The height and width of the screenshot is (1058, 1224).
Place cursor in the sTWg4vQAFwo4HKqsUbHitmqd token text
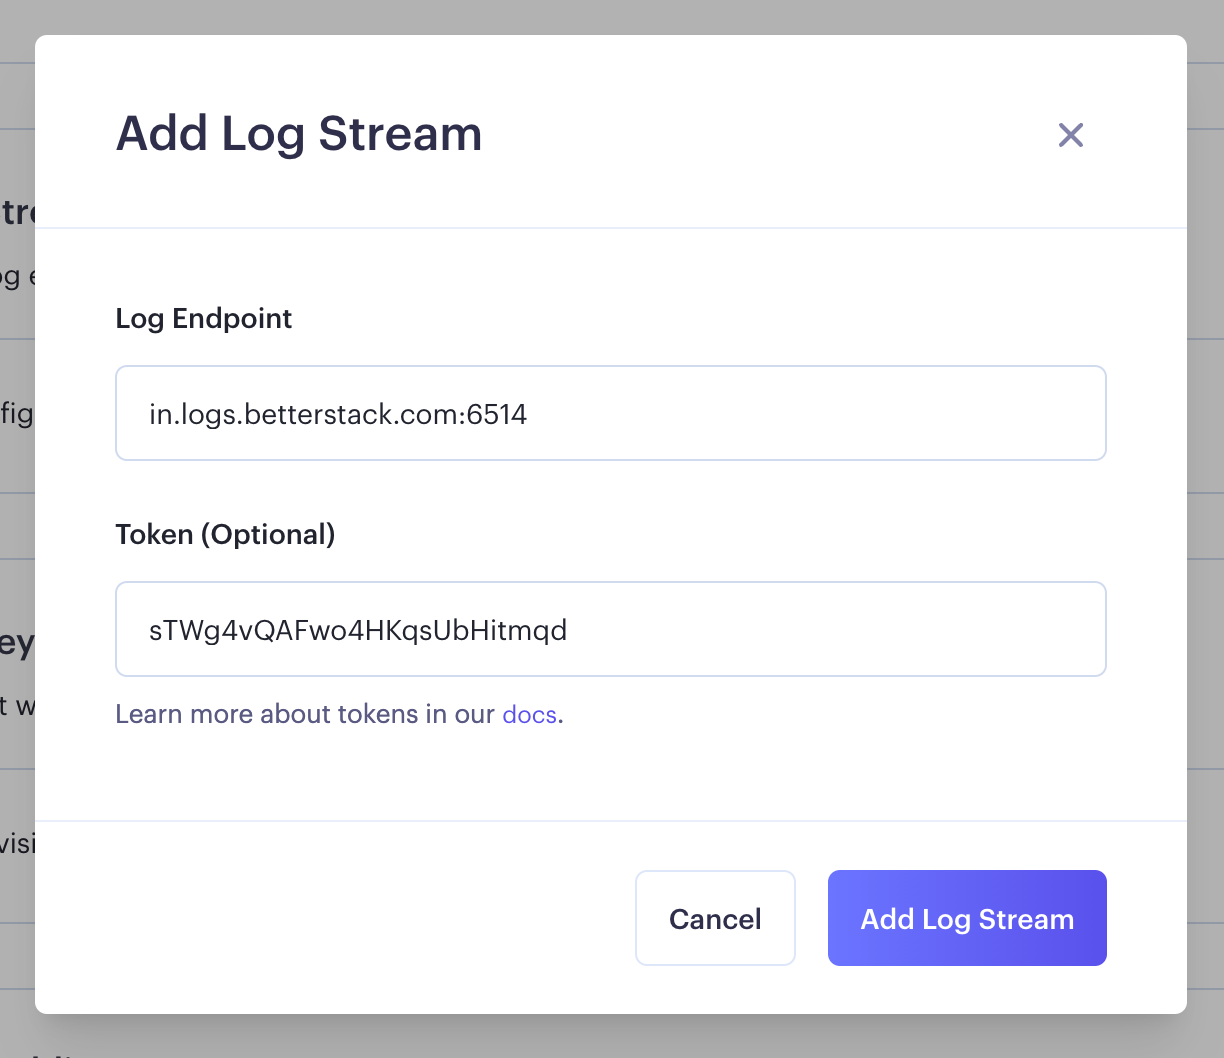pos(358,630)
